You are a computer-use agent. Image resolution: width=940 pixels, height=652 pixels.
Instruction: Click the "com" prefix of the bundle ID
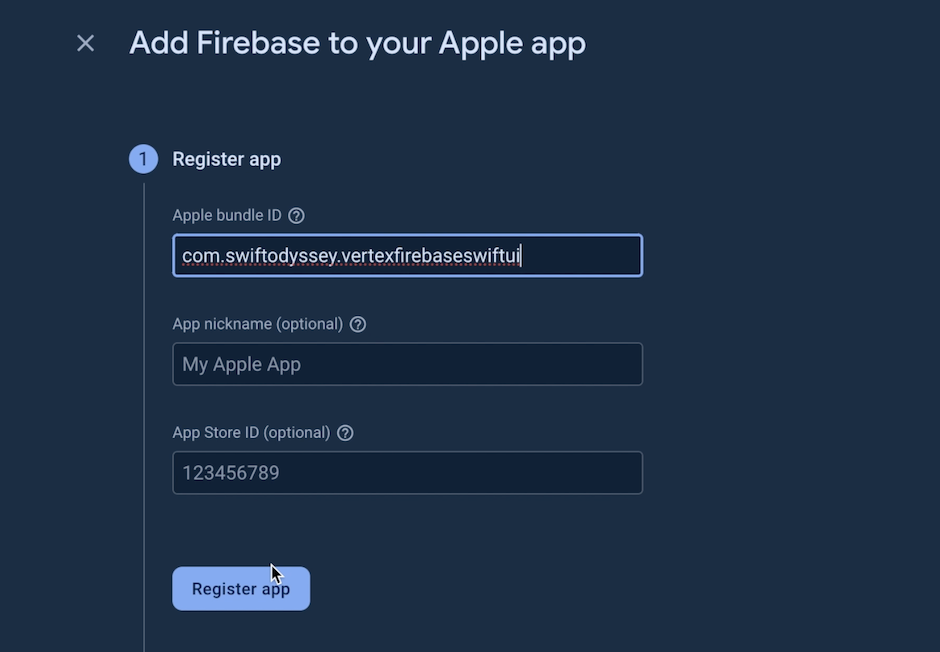(x=197, y=256)
